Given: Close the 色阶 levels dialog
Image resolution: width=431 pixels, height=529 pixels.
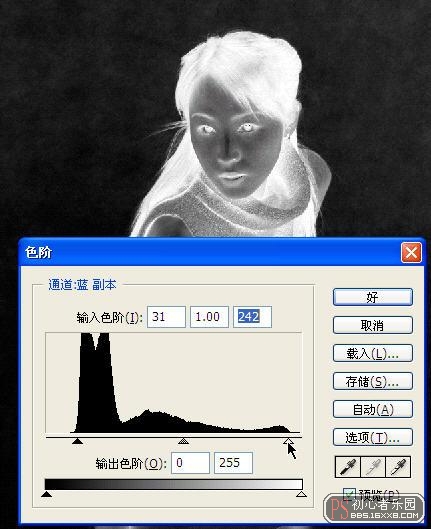Looking at the screenshot, I should tap(411, 252).
